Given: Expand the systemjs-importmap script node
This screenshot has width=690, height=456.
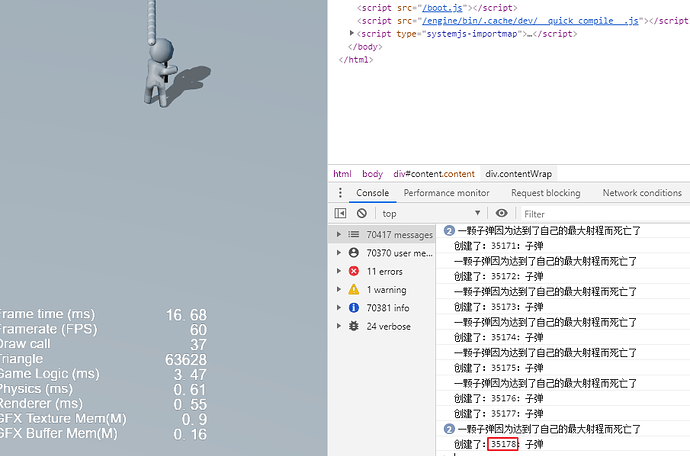Looking at the screenshot, I should pyautogui.click(x=352, y=33).
